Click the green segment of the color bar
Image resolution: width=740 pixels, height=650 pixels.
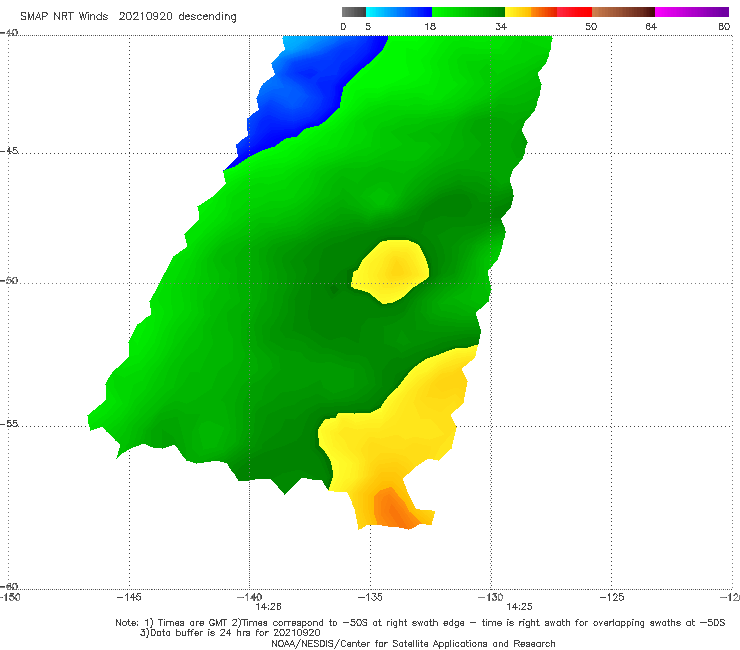[x=468, y=12]
